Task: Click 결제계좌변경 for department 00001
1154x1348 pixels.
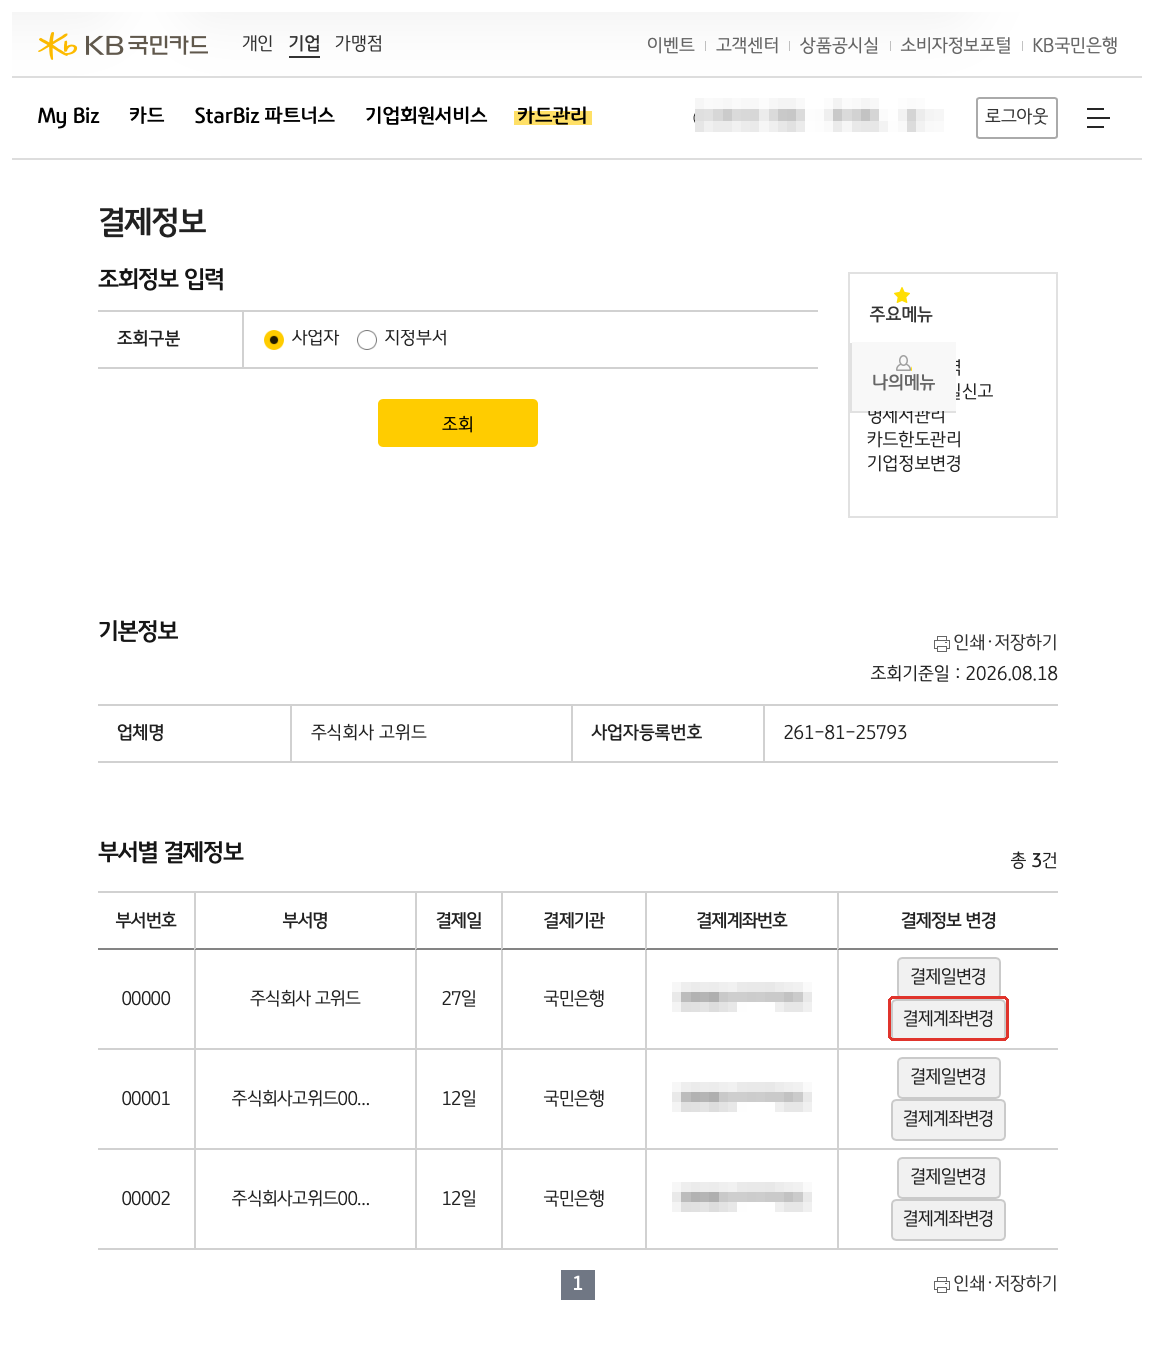Action: [x=948, y=1119]
